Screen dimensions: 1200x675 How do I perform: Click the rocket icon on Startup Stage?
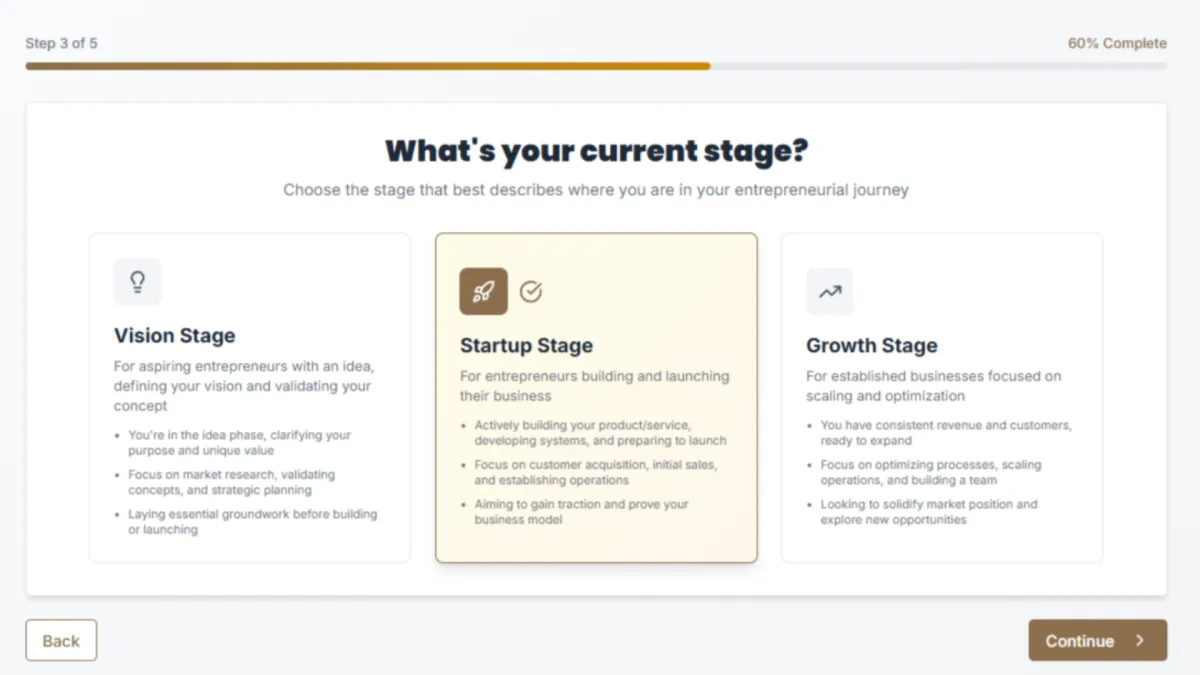483,292
